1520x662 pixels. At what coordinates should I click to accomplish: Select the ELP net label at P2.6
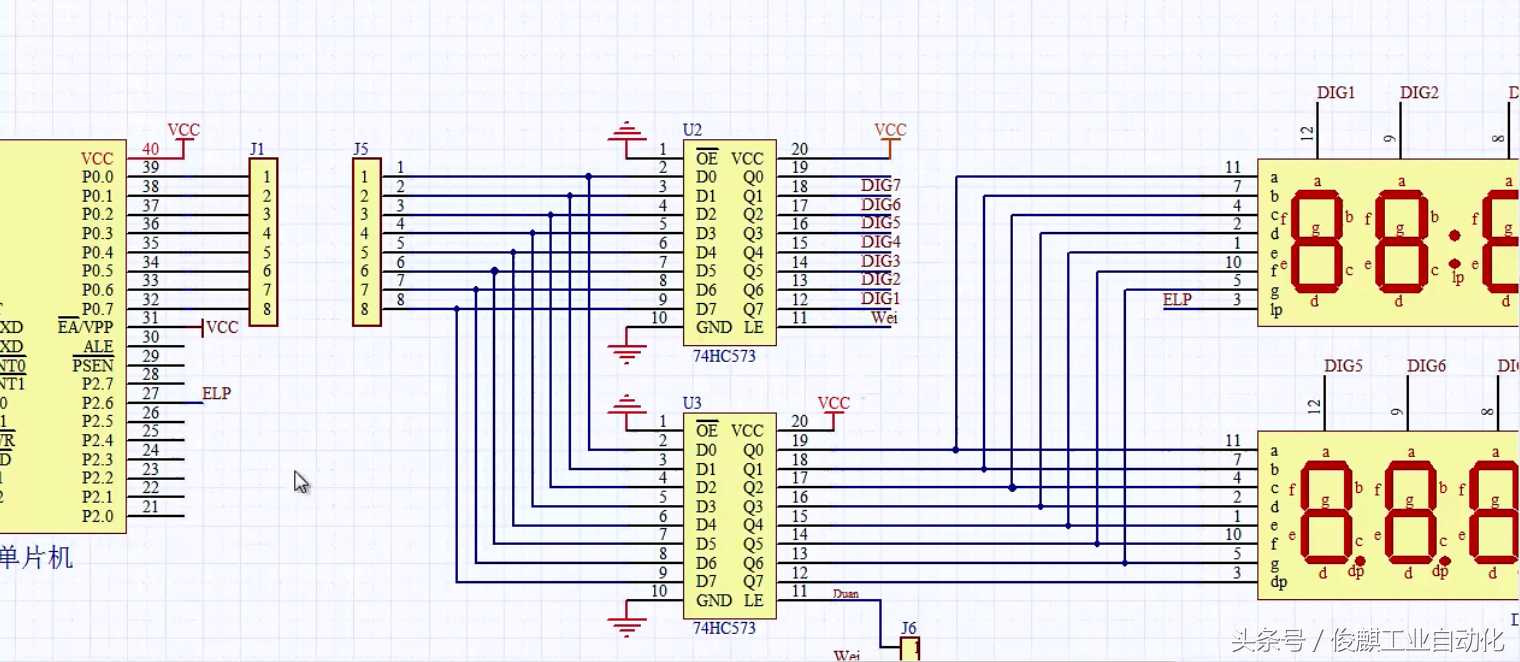point(216,393)
